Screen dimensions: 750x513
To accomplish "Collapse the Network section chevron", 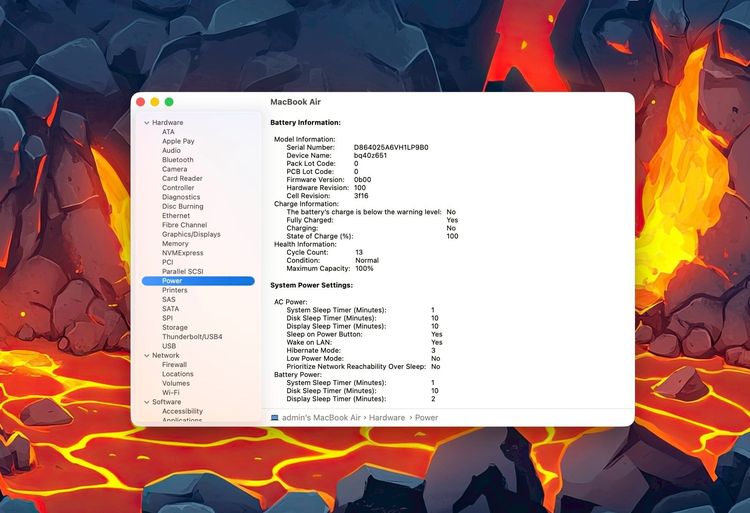I will tap(147, 356).
